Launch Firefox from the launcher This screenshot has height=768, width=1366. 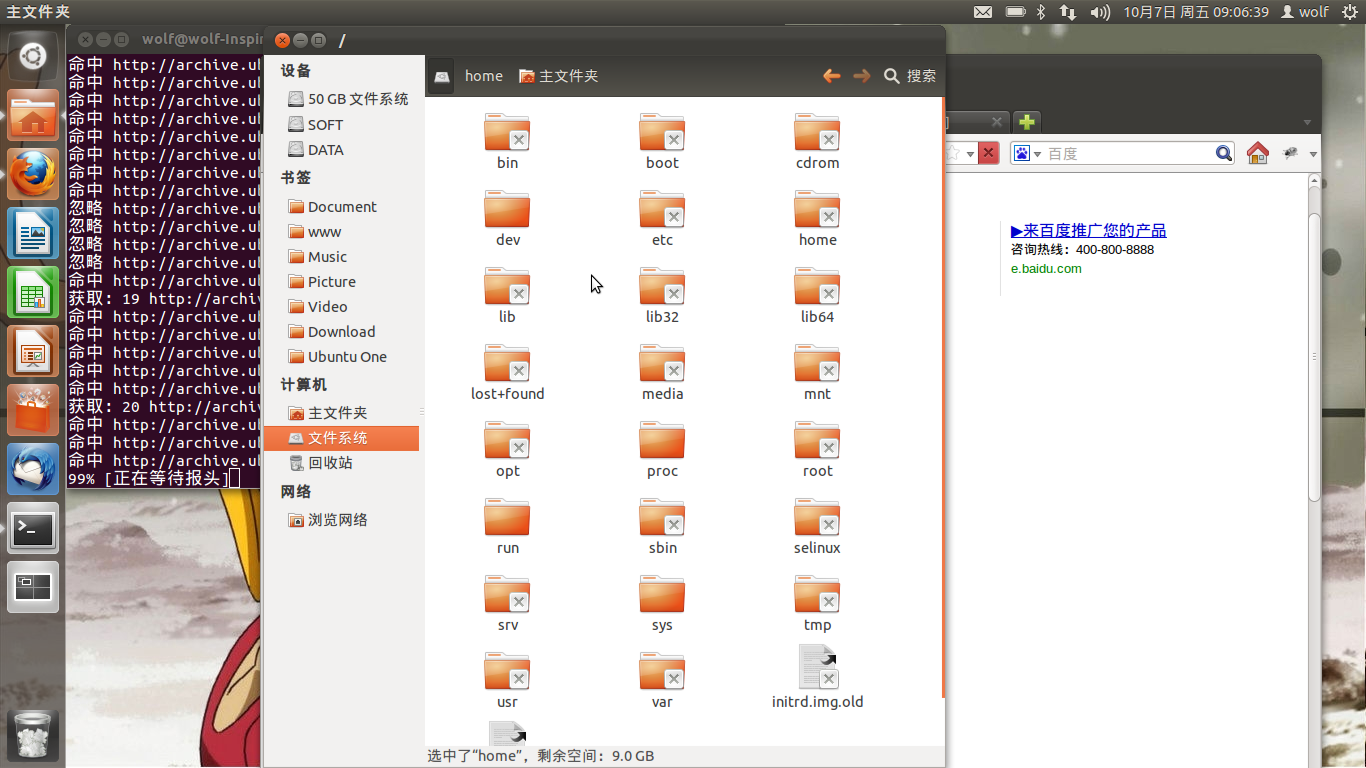click(x=33, y=175)
